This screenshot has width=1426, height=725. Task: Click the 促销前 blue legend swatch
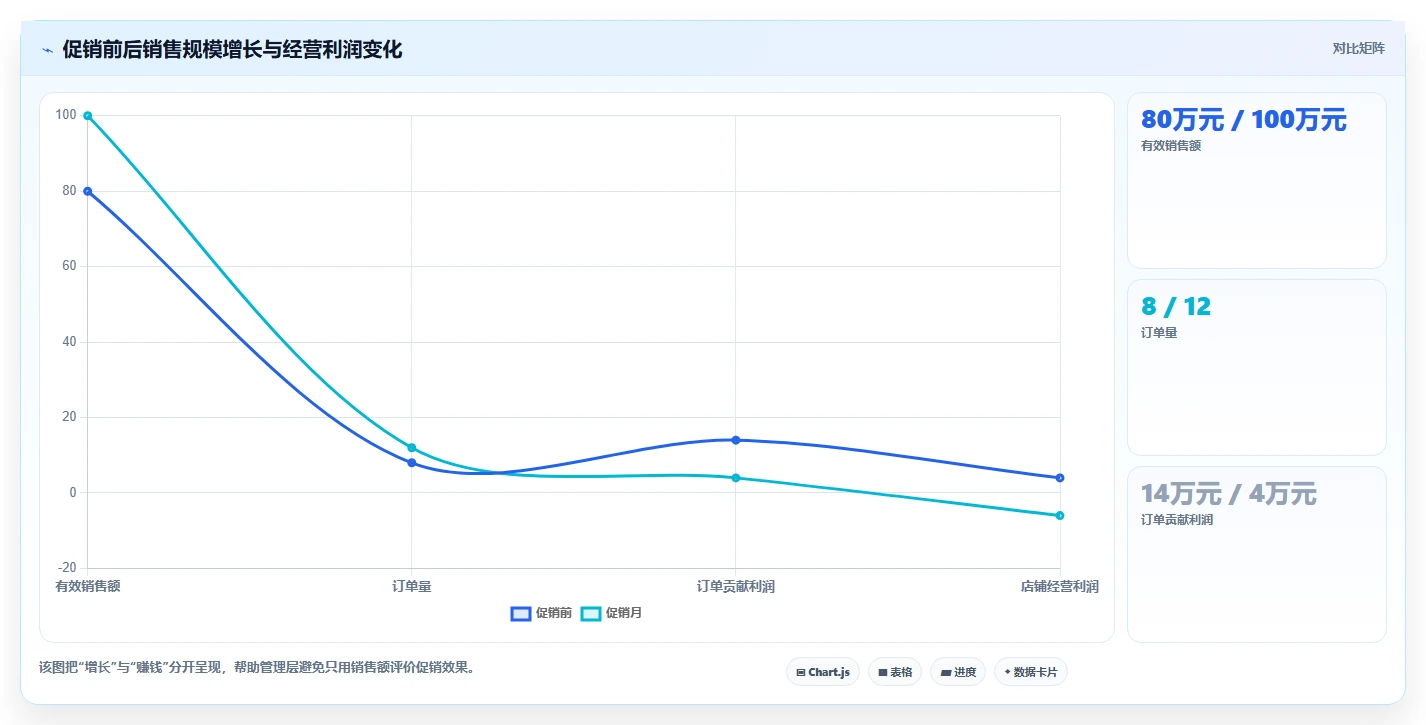pos(520,613)
